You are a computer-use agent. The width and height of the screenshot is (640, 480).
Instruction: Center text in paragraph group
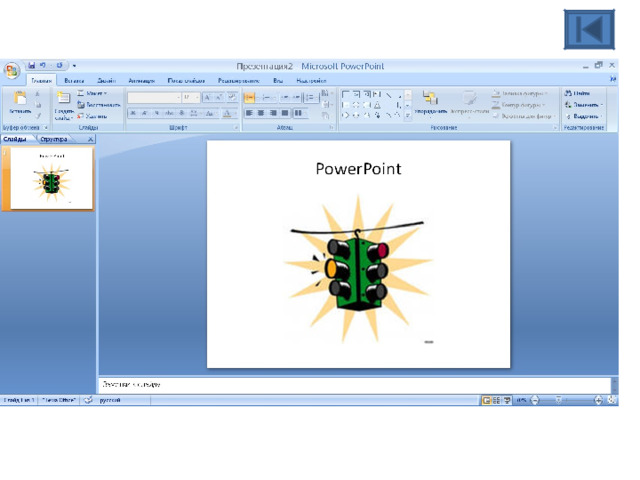[x=261, y=113]
